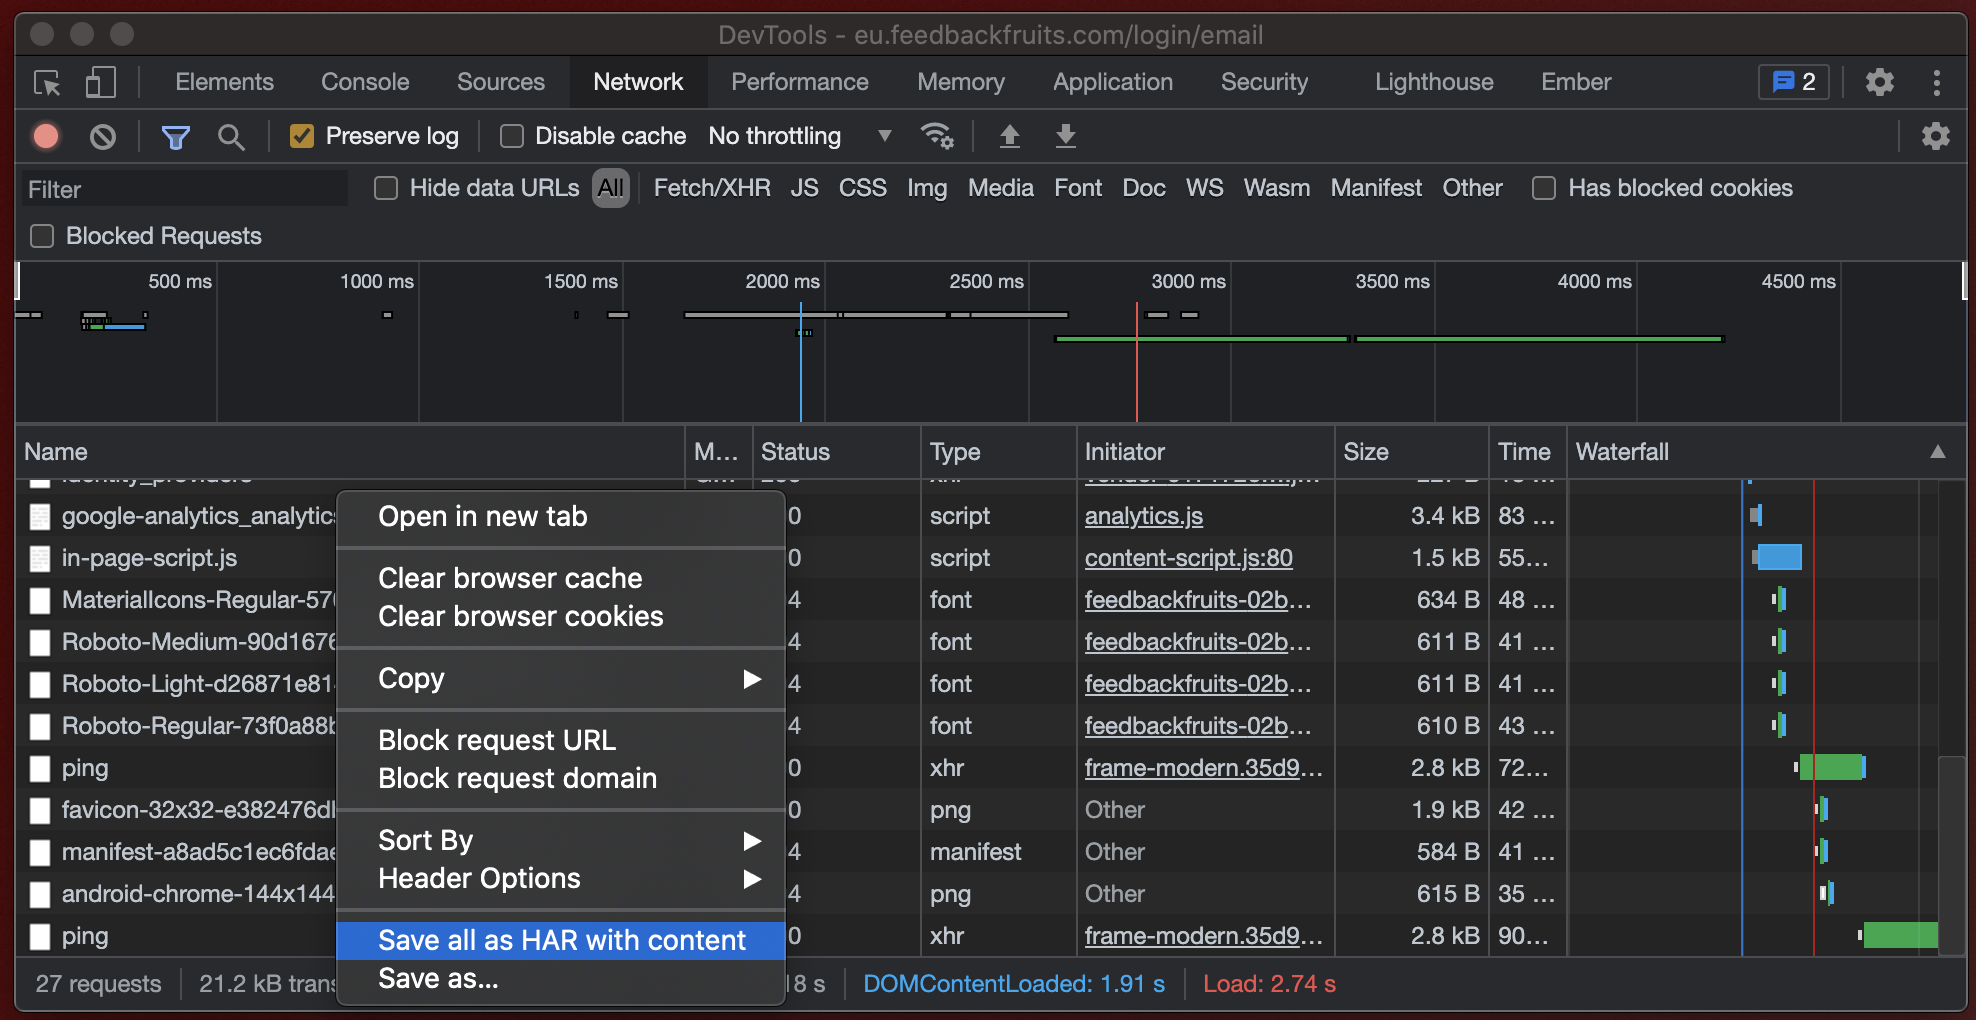This screenshot has height=1020, width=1976.
Task: Toggle the filter funnel icon
Action: [176, 137]
